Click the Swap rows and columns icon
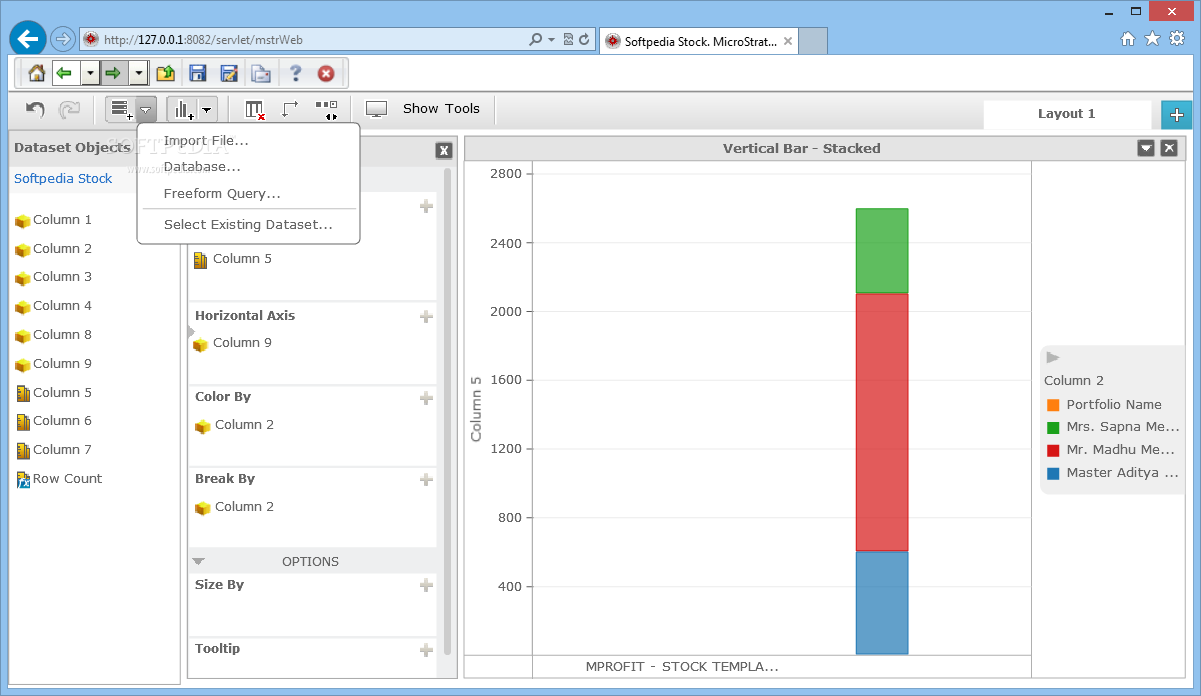Viewport: 1201px width, 696px height. pyautogui.click(x=290, y=109)
